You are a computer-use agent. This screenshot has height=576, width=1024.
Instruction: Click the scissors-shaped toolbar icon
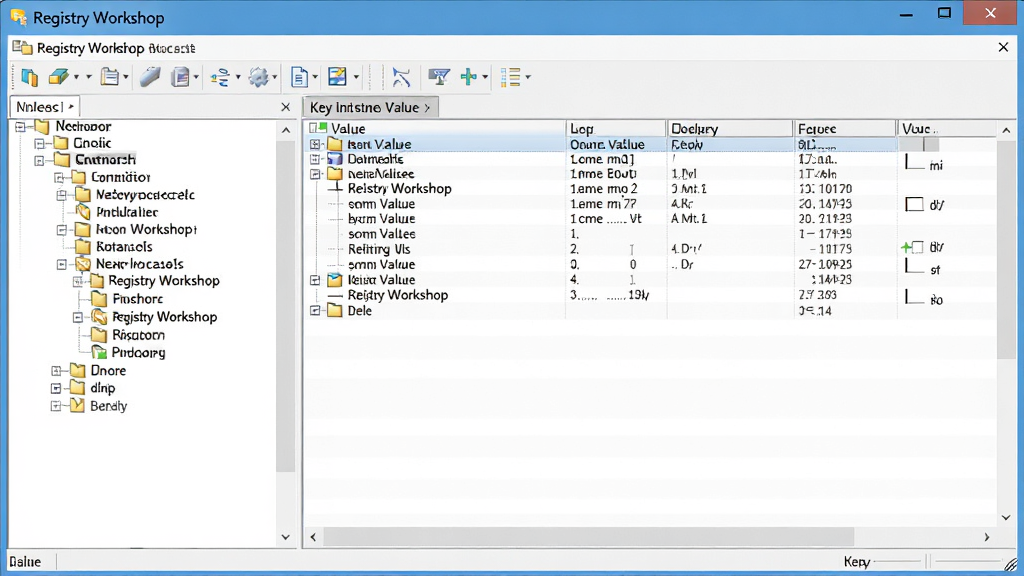401,77
